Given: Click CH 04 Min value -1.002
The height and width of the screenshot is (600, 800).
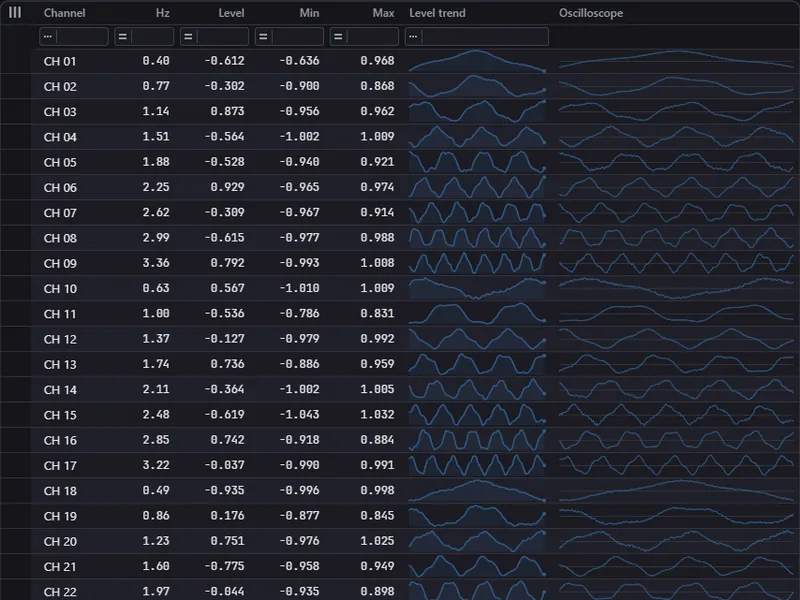Looking at the screenshot, I should (x=299, y=137).
